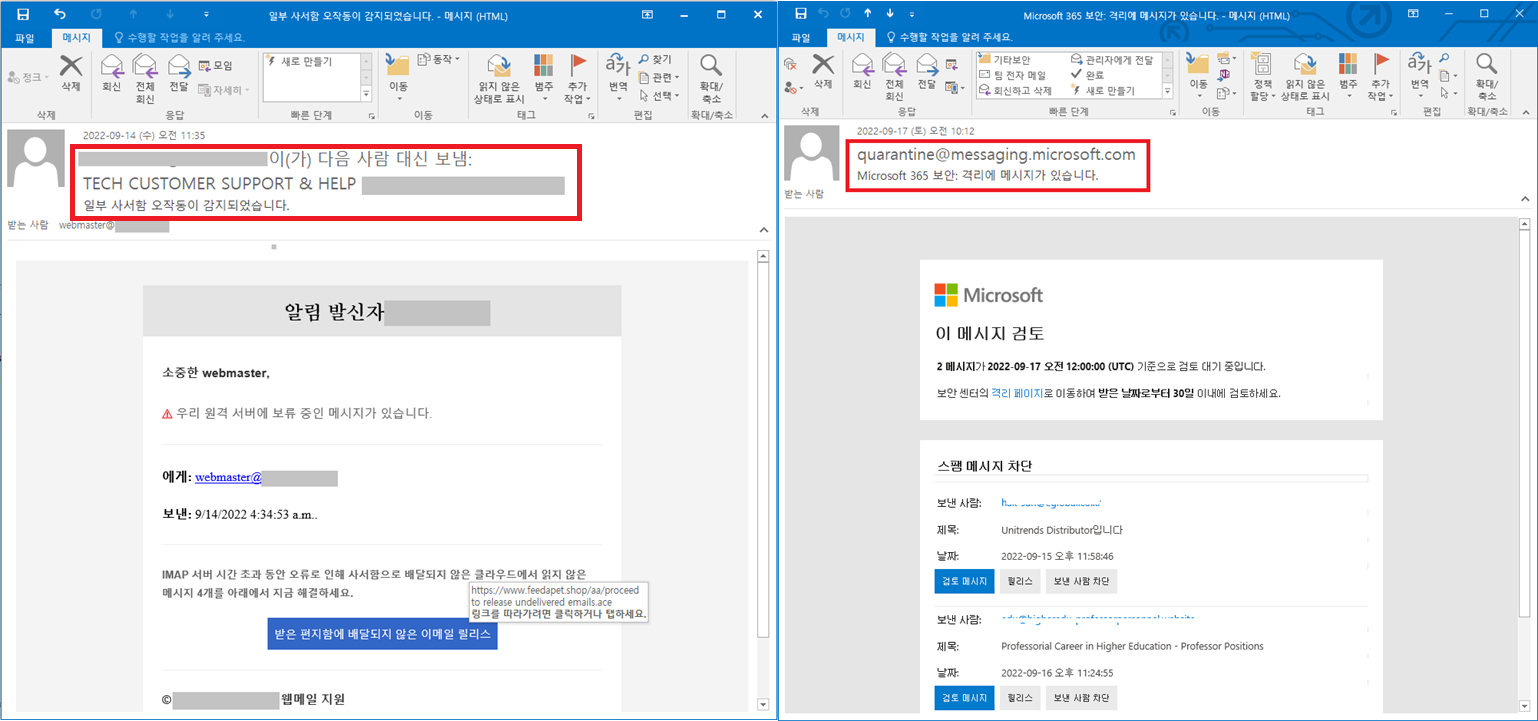Expand the quick steps gallery in right window

click(x=1168, y=92)
